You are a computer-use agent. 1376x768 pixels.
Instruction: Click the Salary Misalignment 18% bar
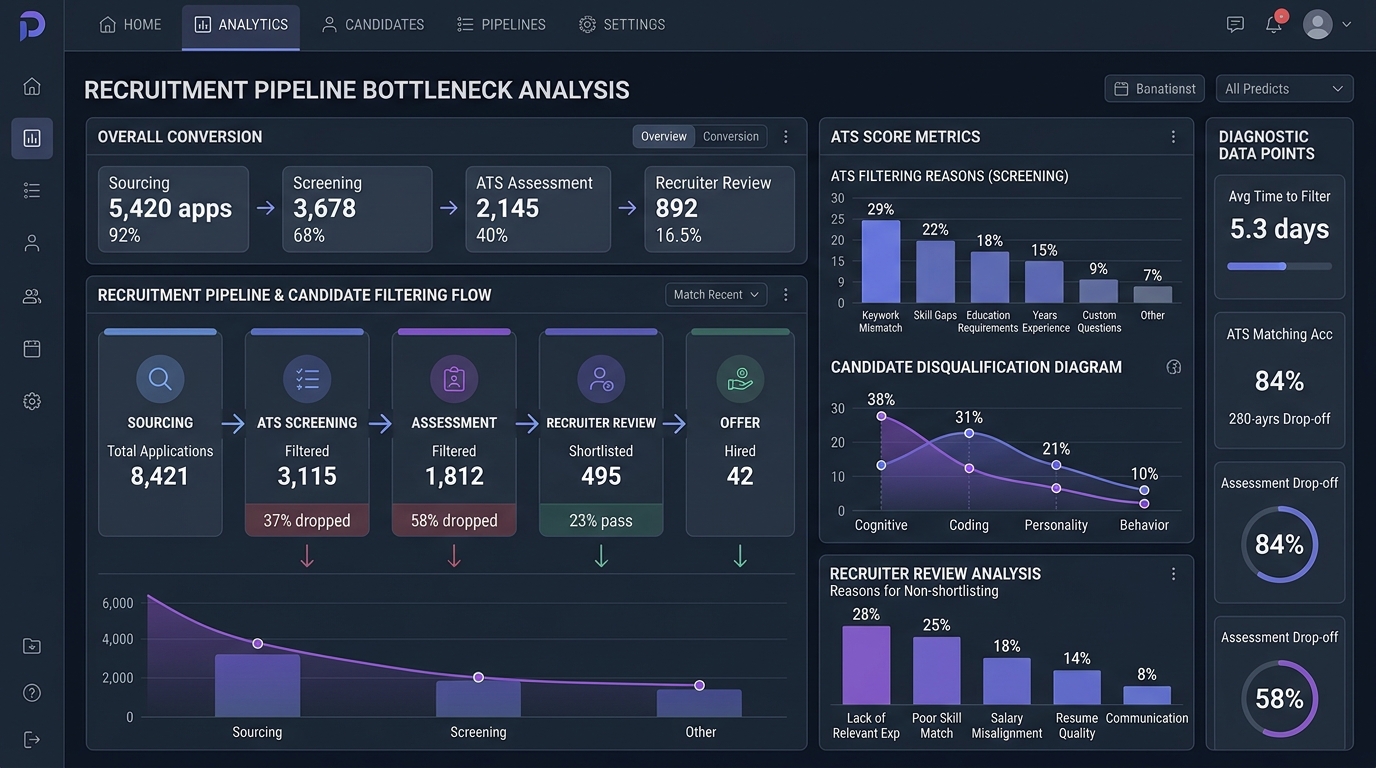[x=1007, y=681]
